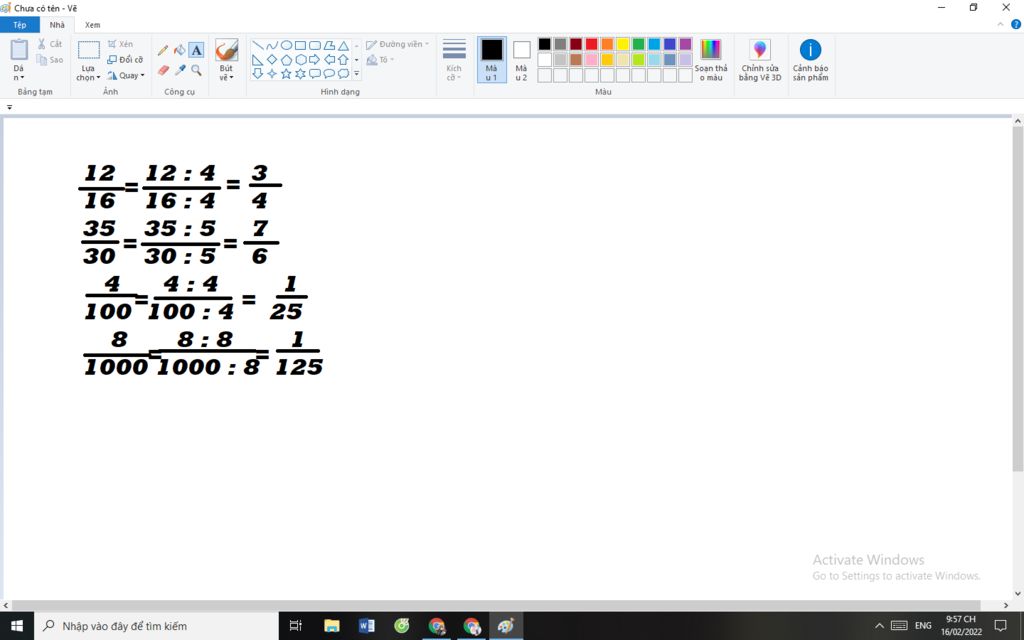1024x640 pixels.
Task: Choose the Four-point star shape
Action: (272, 74)
